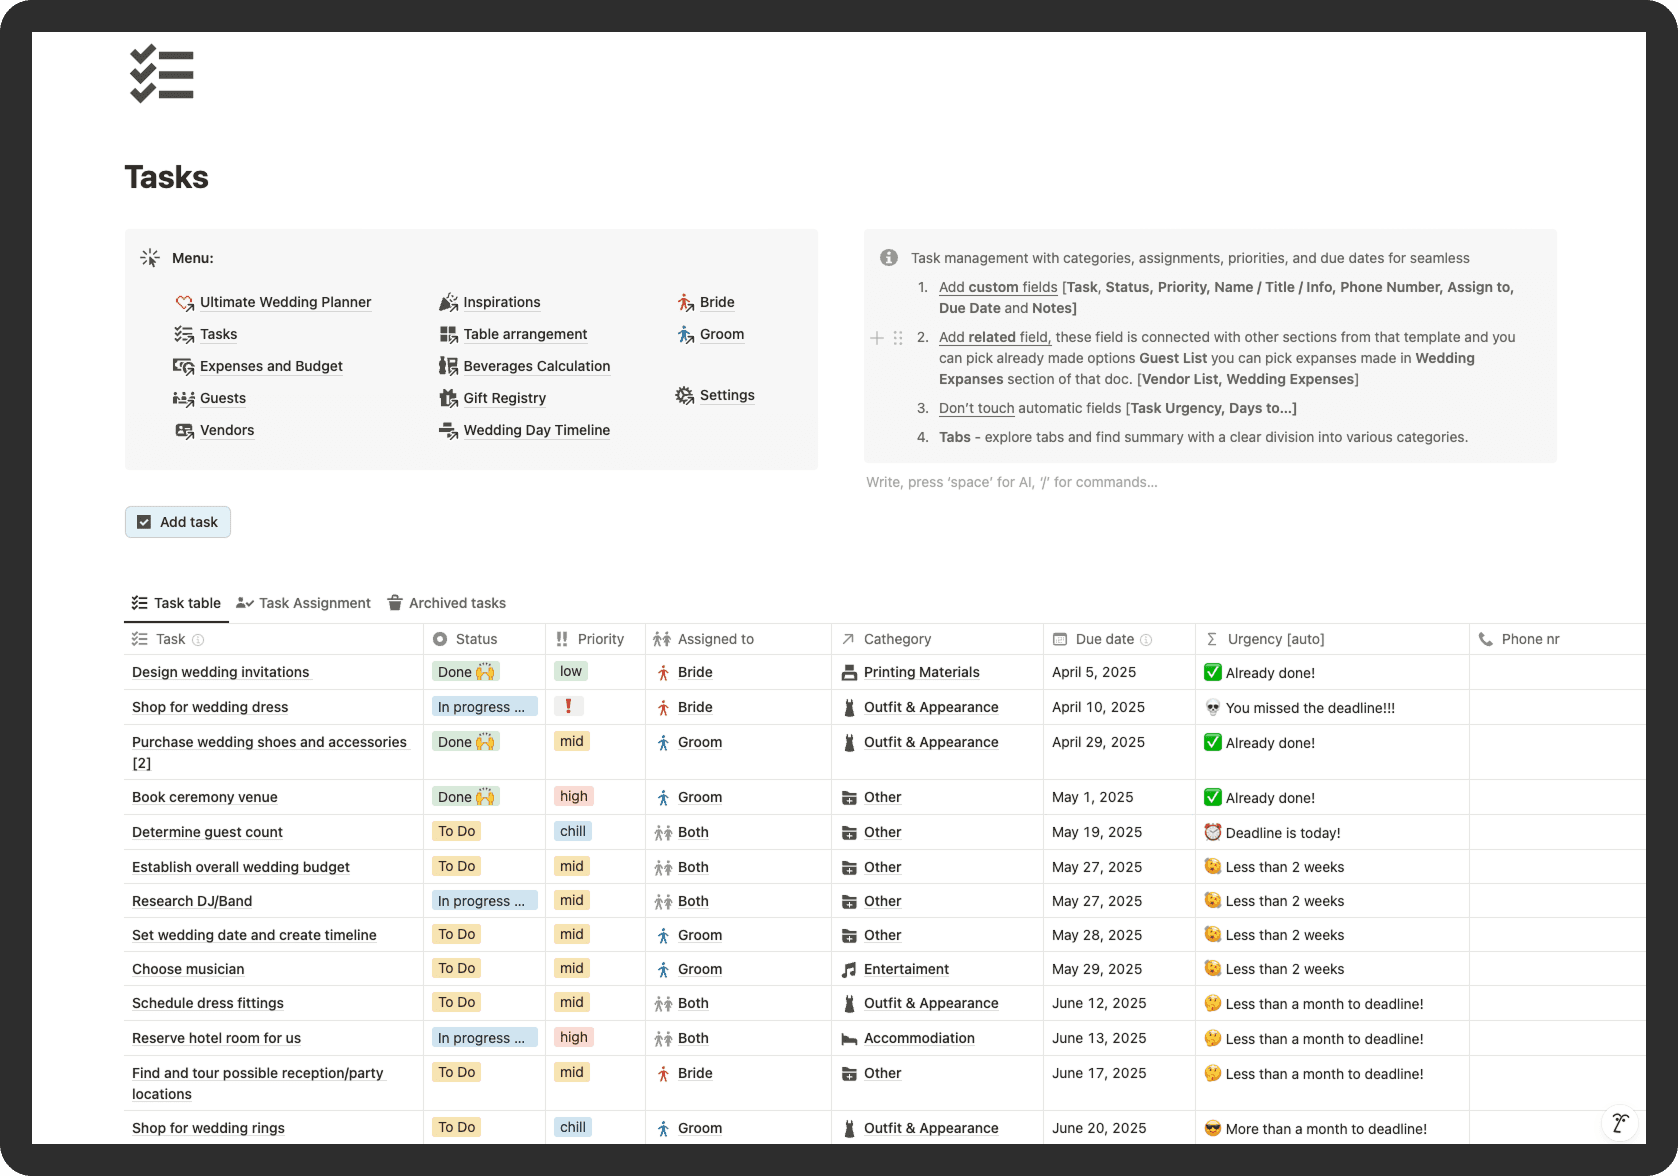Click the Inspirations party icon in menu

click(x=448, y=302)
